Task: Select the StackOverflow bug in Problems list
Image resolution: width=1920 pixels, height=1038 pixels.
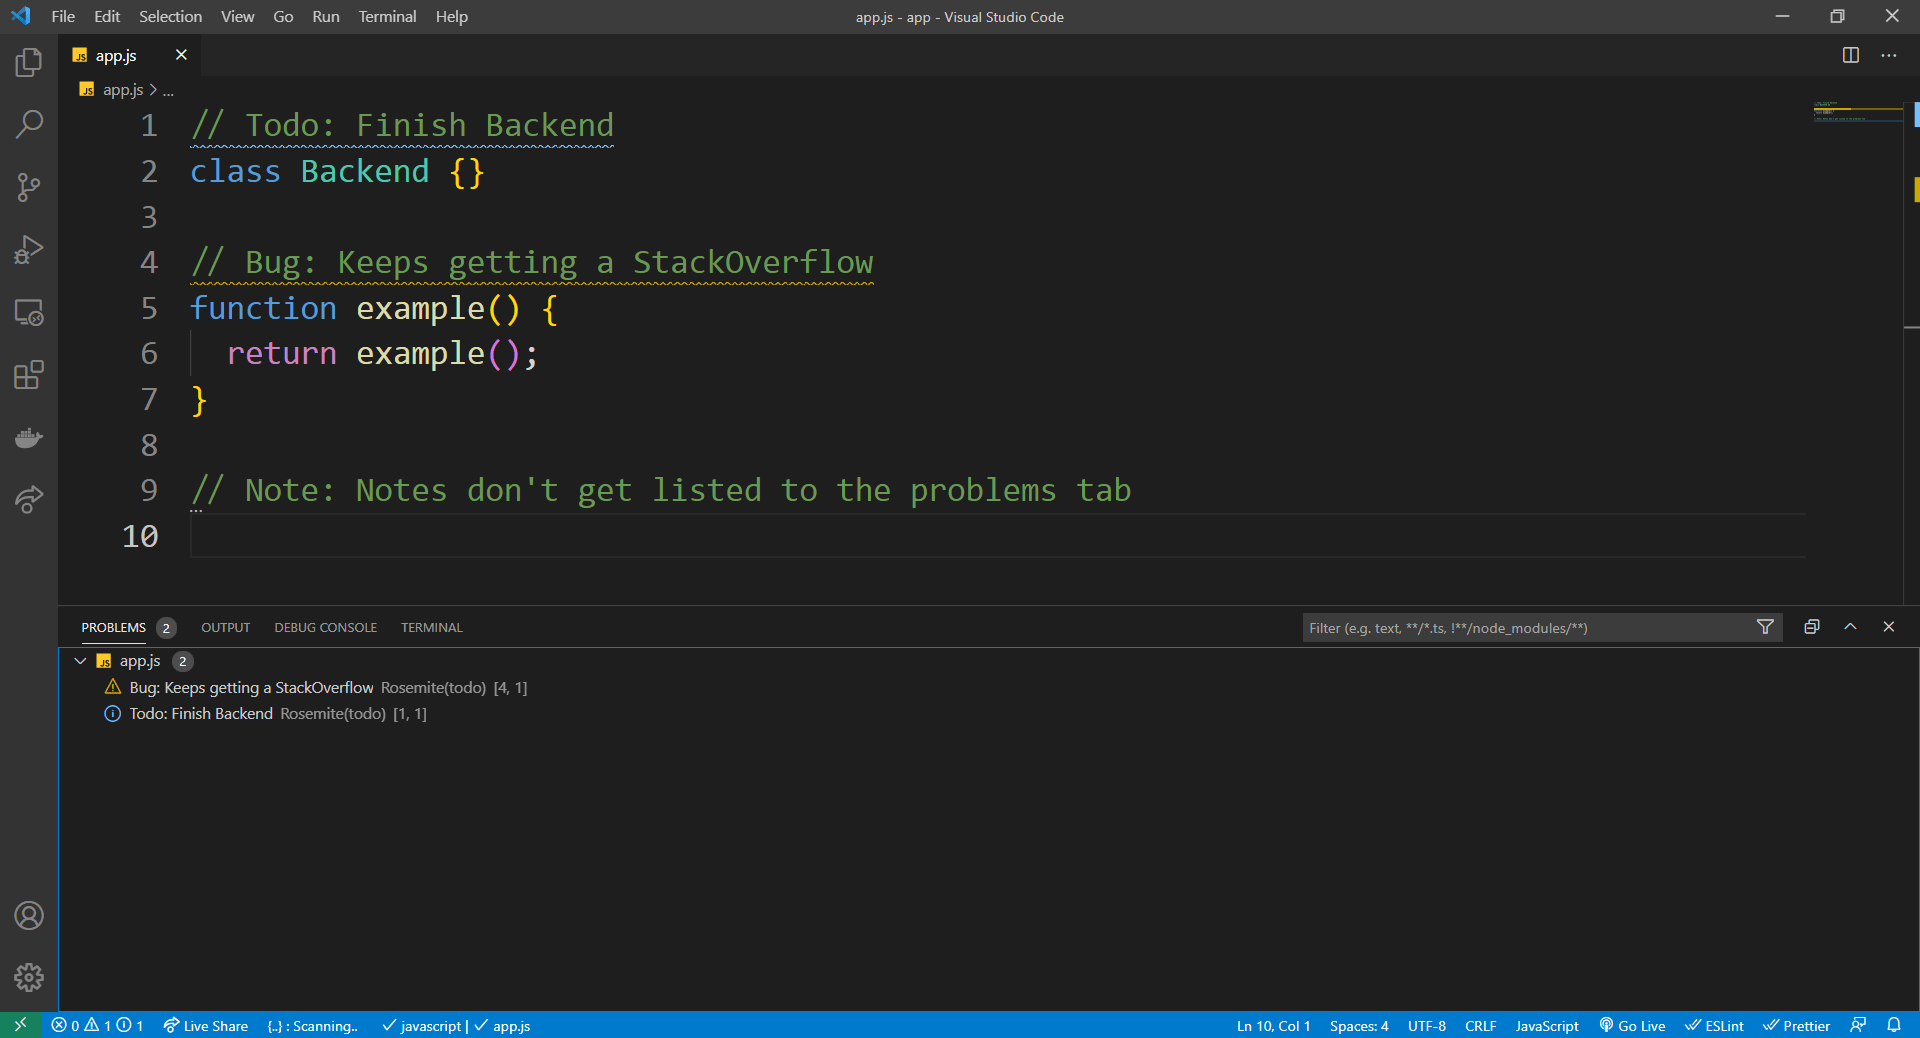Action: click(250, 688)
